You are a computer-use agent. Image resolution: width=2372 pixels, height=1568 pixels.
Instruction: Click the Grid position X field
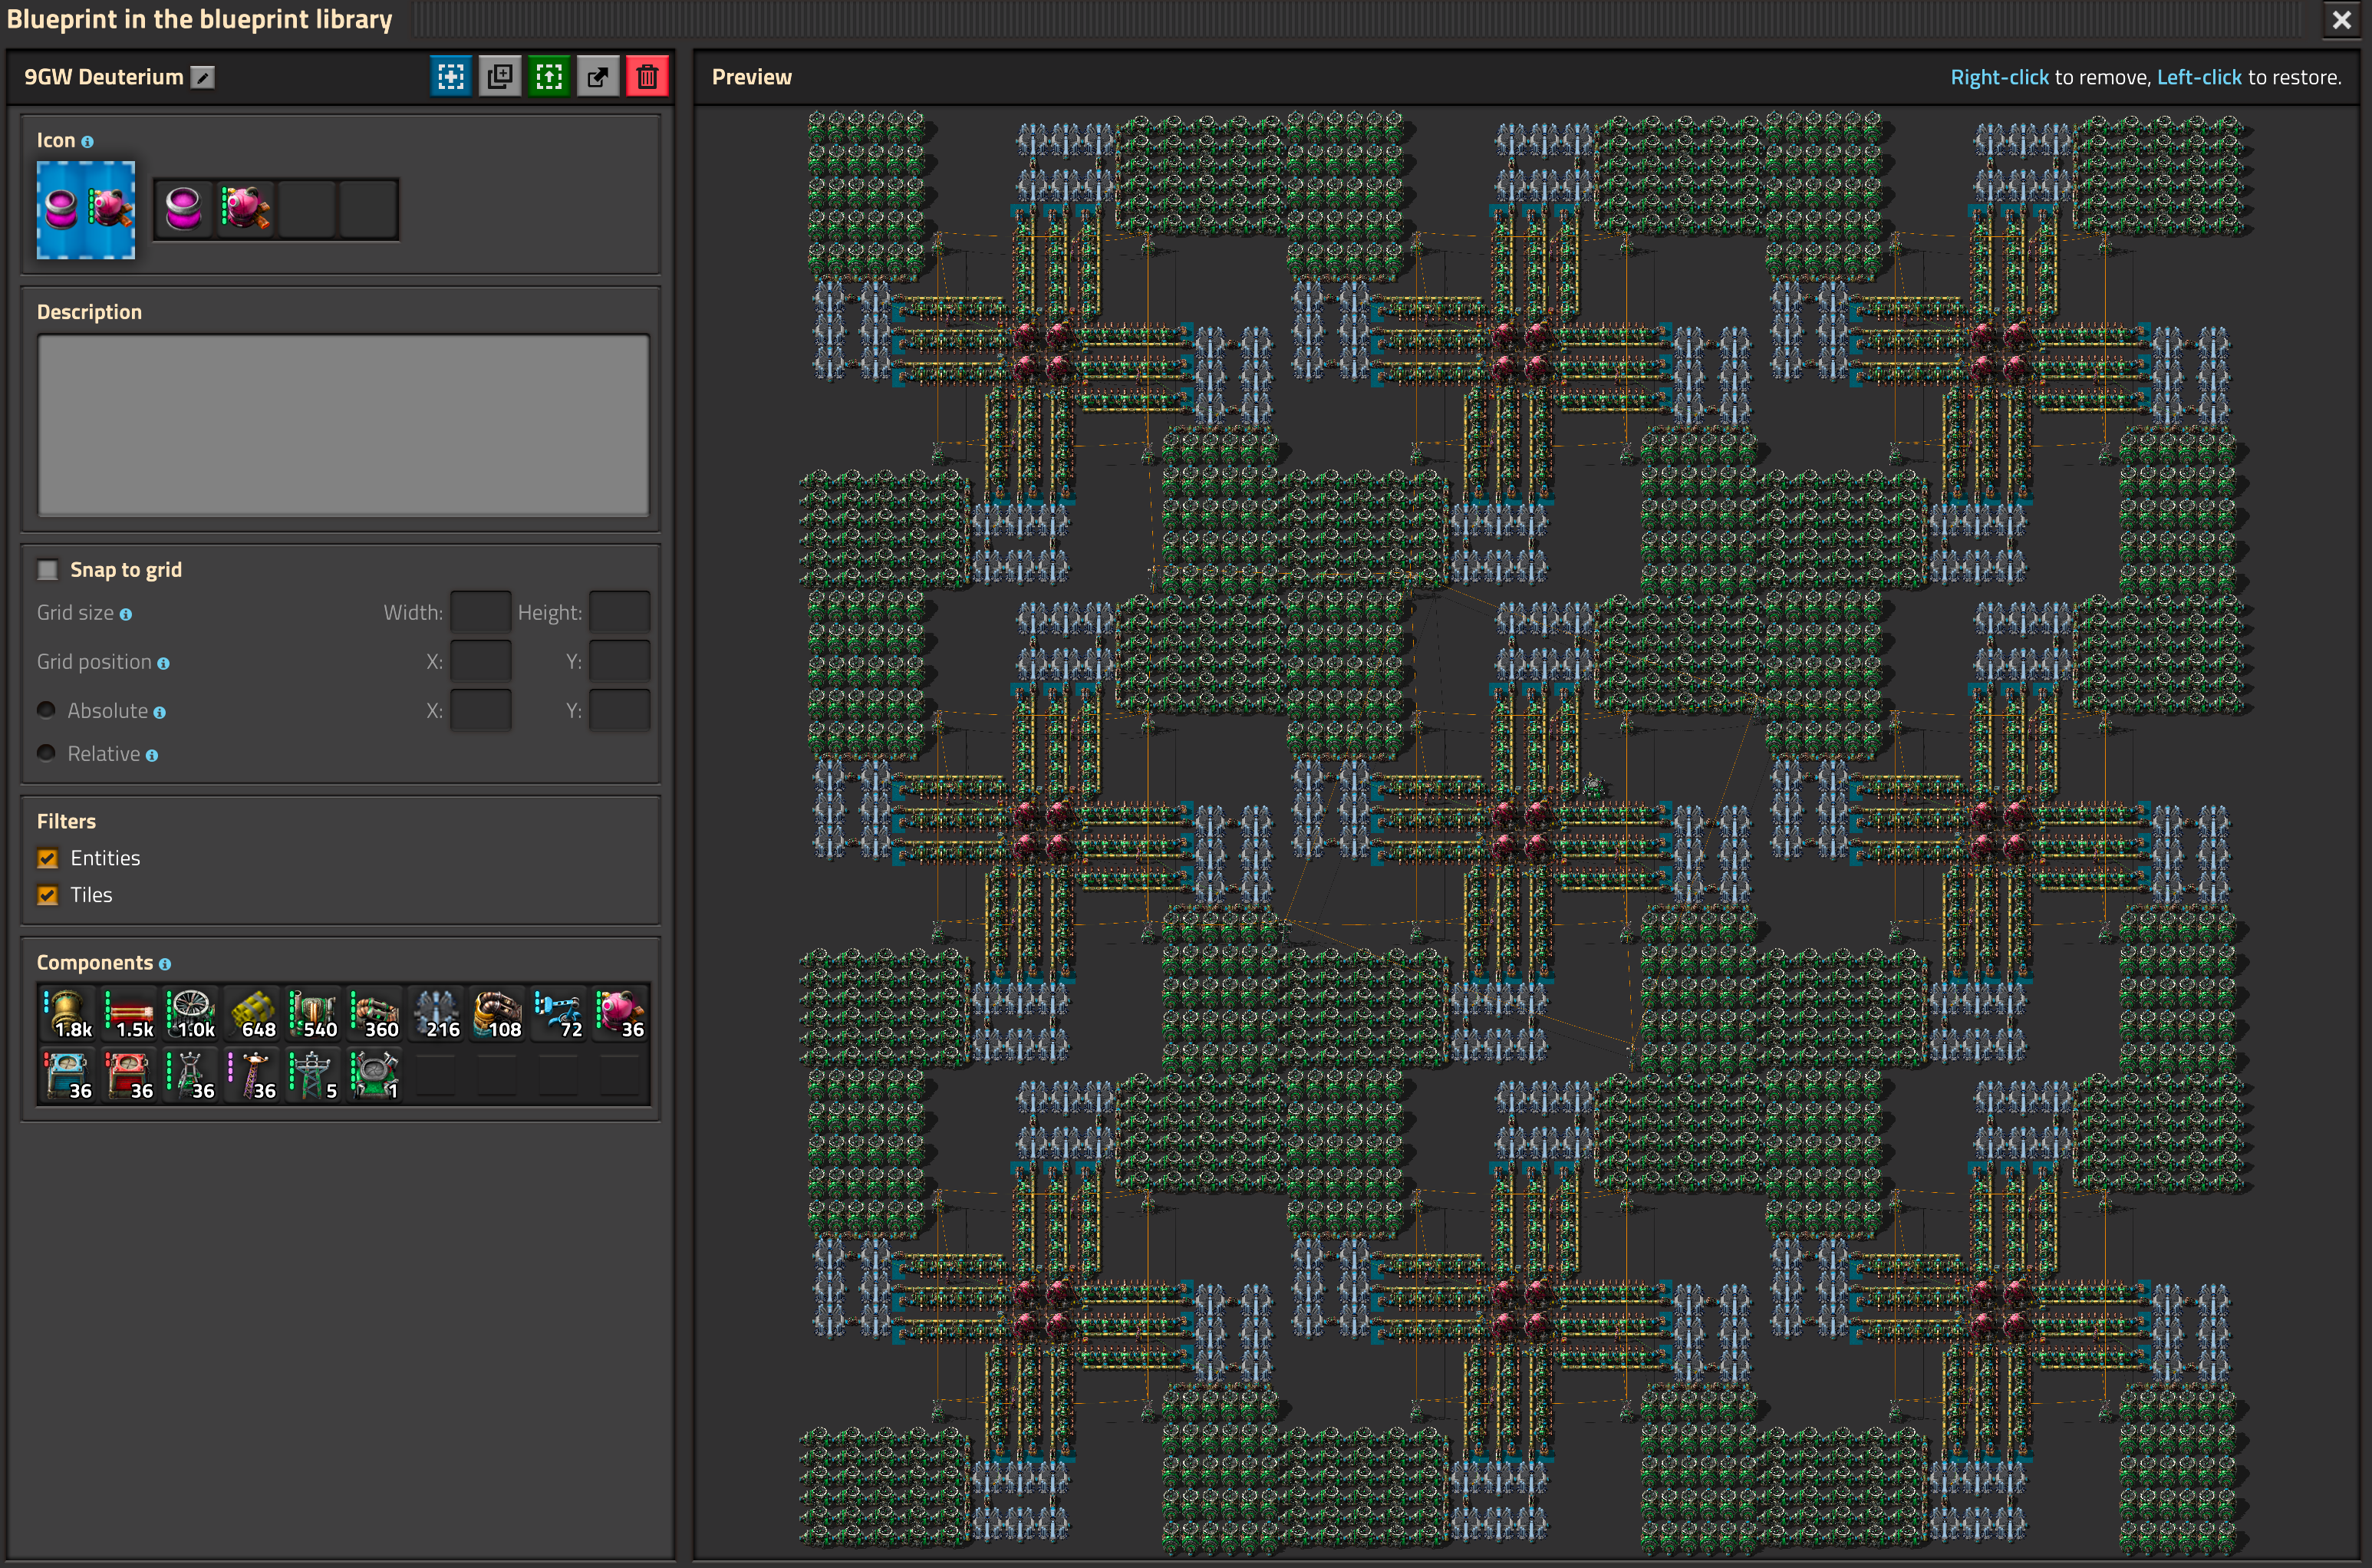(x=481, y=661)
